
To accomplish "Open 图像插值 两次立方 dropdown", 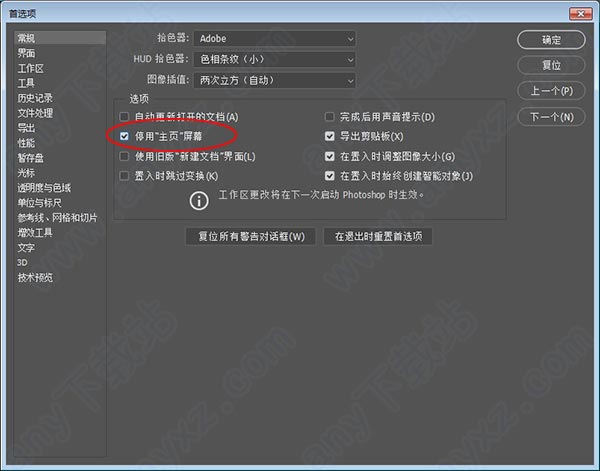I will pyautogui.click(x=275, y=80).
